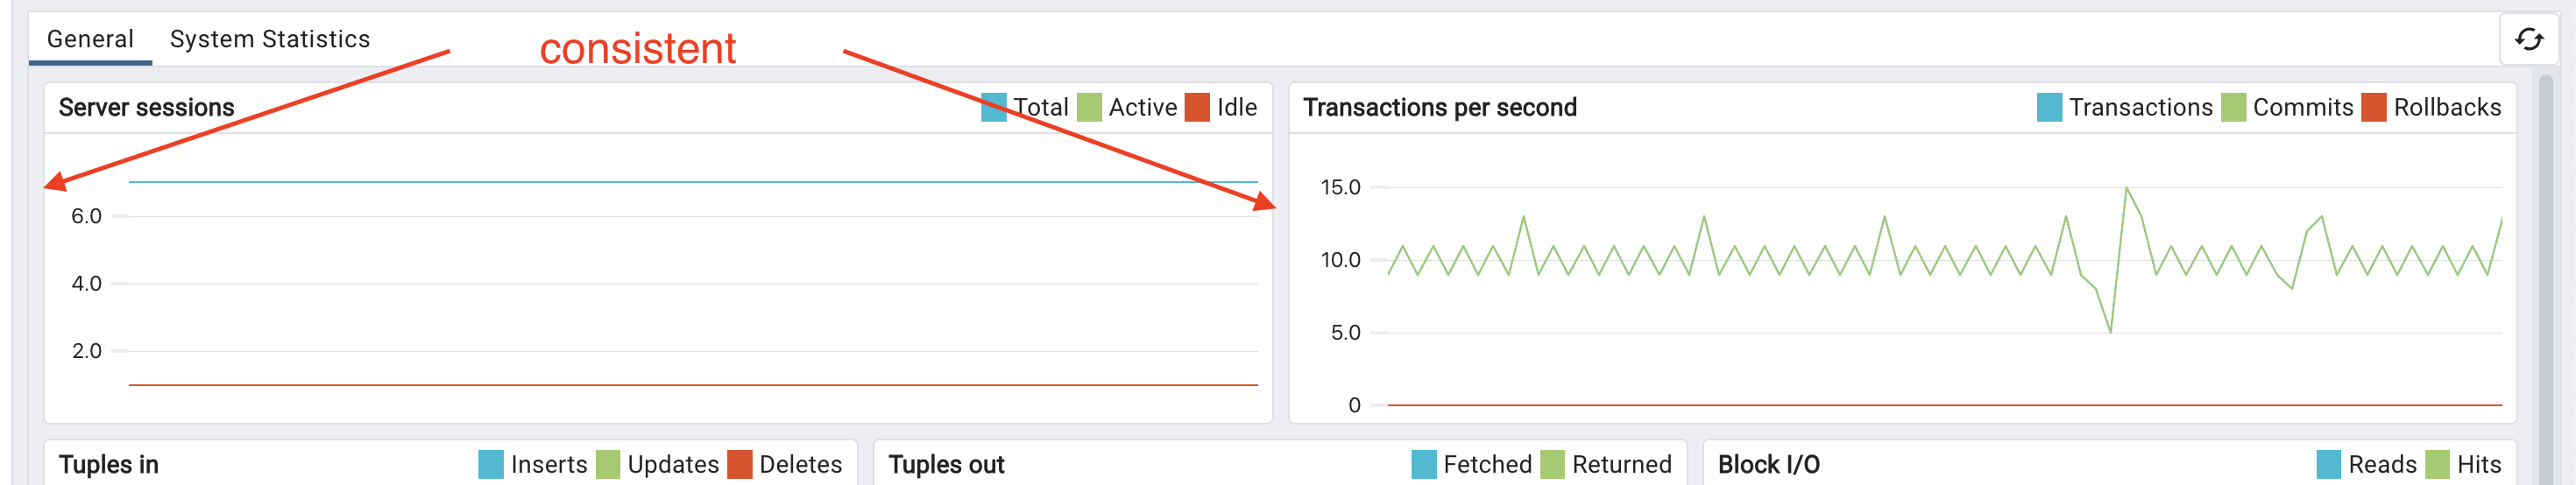Image resolution: width=2576 pixels, height=485 pixels.
Task: Click the refresh dashboard icon
Action: (2529, 39)
